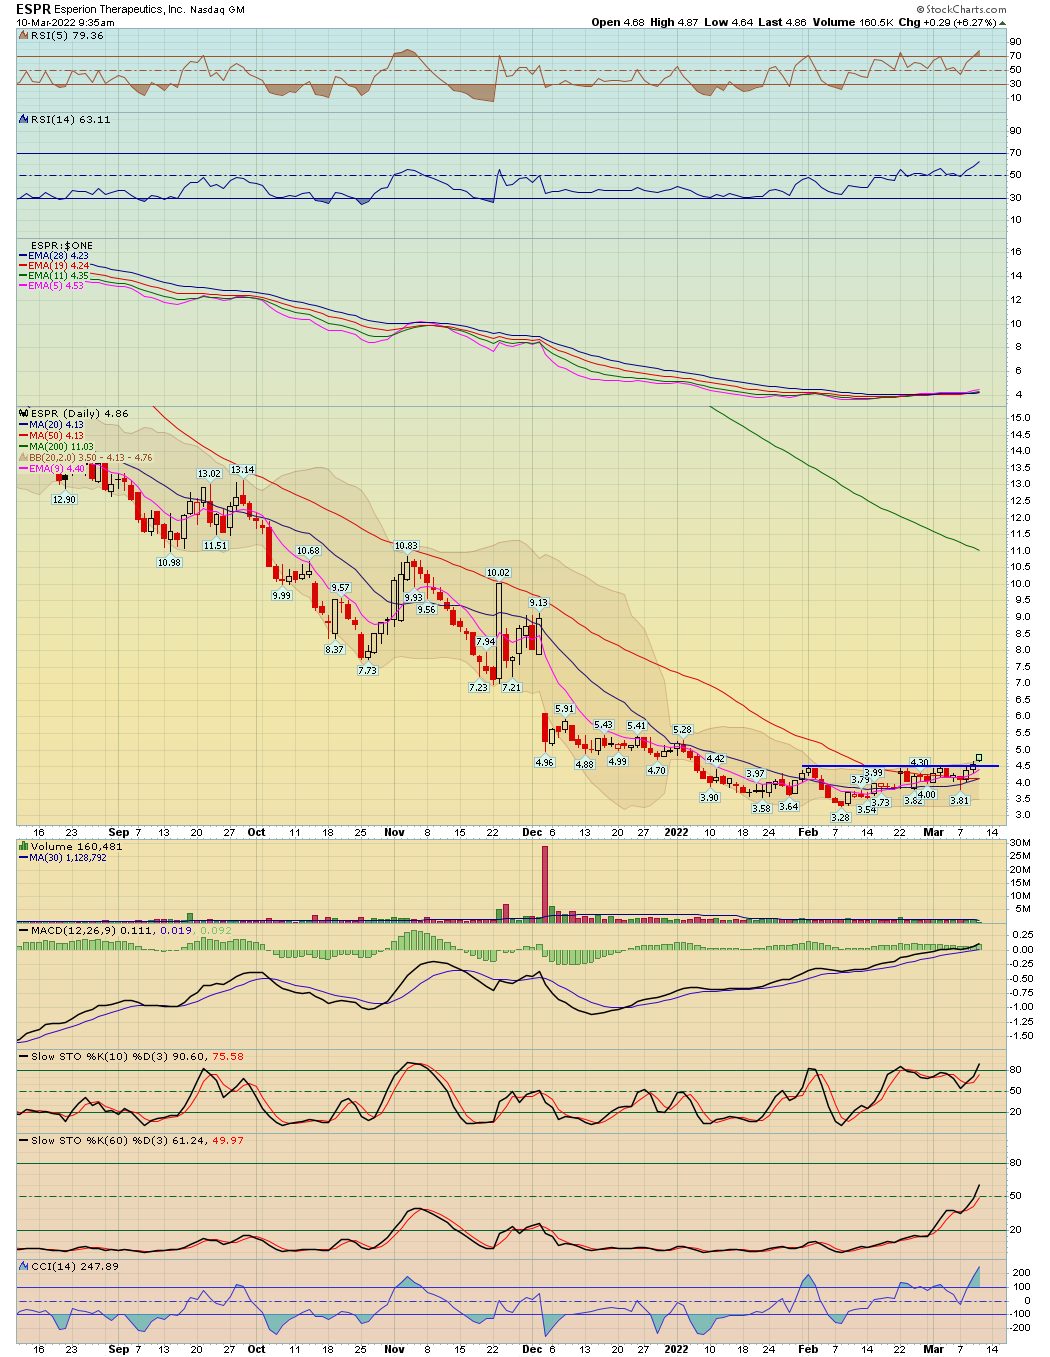1050x1357 pixels.
Task: Click the 2022 label on chart date axis
Action: (677, 832)
